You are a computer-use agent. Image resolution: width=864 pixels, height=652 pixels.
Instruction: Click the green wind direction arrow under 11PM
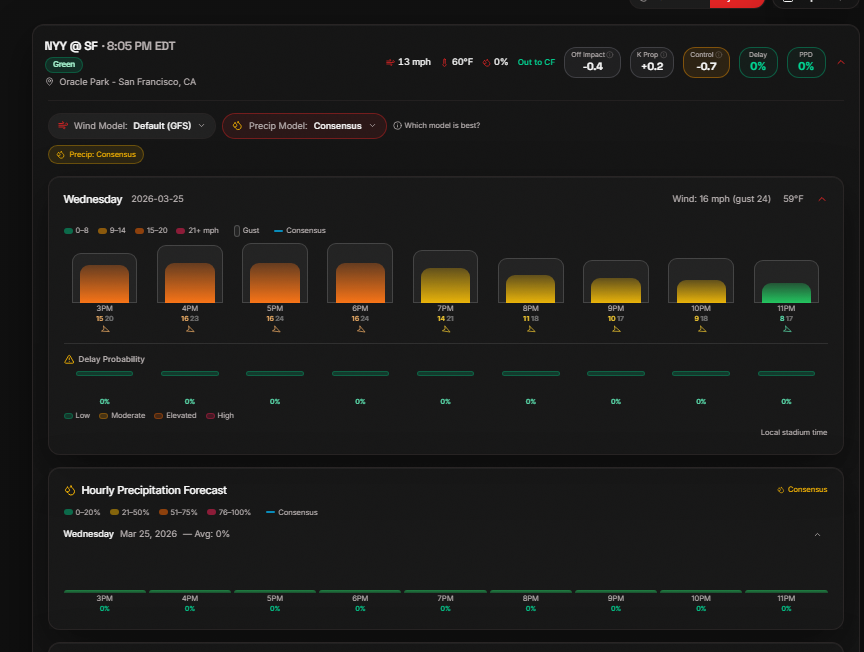[787, 329]
